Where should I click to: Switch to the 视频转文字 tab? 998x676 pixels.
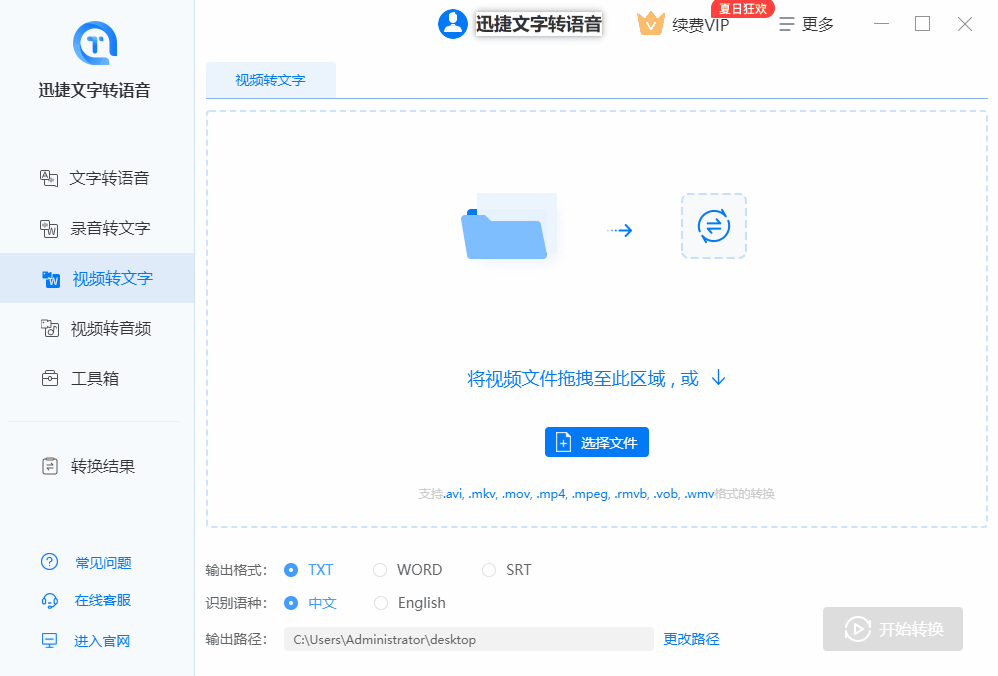point(271,80)
